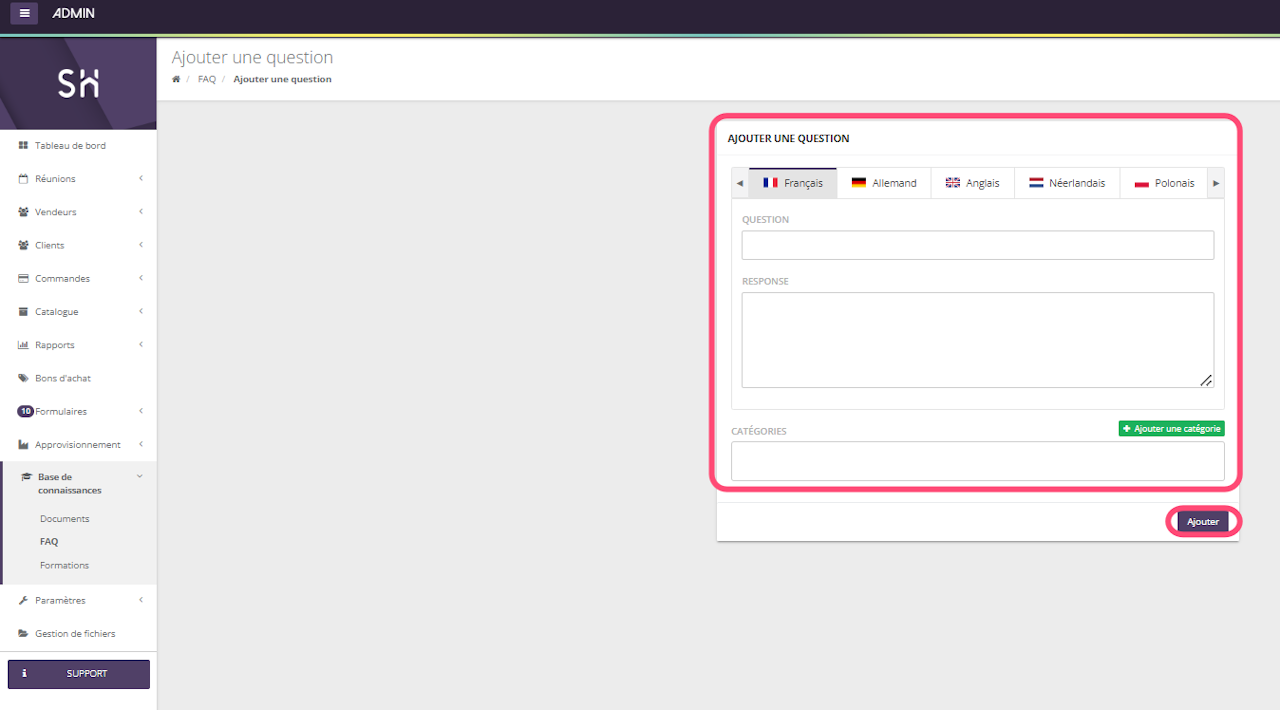Switch to the Allemand language tab
Image resolution: width=1280 pixels, height=710 pixels.
pyautogui.click(x=884, y=183)
